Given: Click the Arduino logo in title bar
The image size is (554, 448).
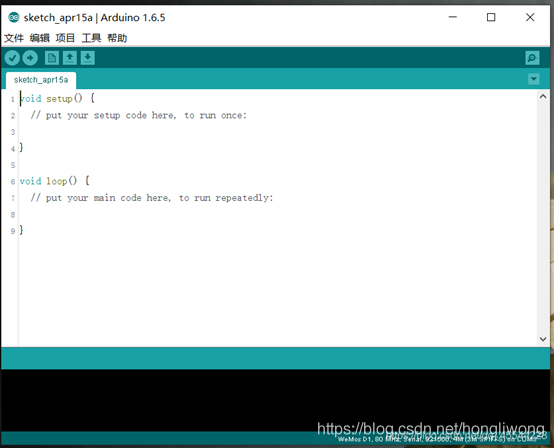Looking at the screenshot, I should click(x=14, y=17).
